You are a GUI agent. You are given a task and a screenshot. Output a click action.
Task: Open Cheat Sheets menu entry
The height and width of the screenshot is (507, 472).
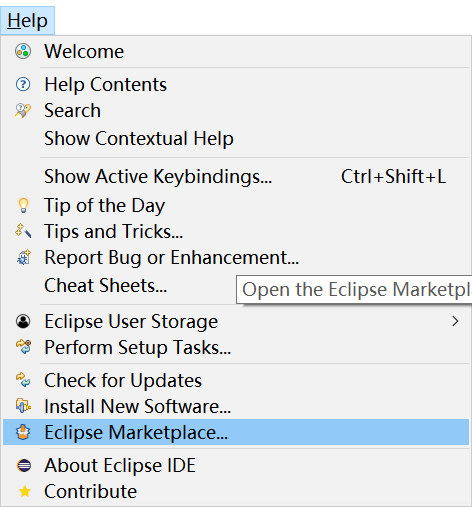[105, 286]
